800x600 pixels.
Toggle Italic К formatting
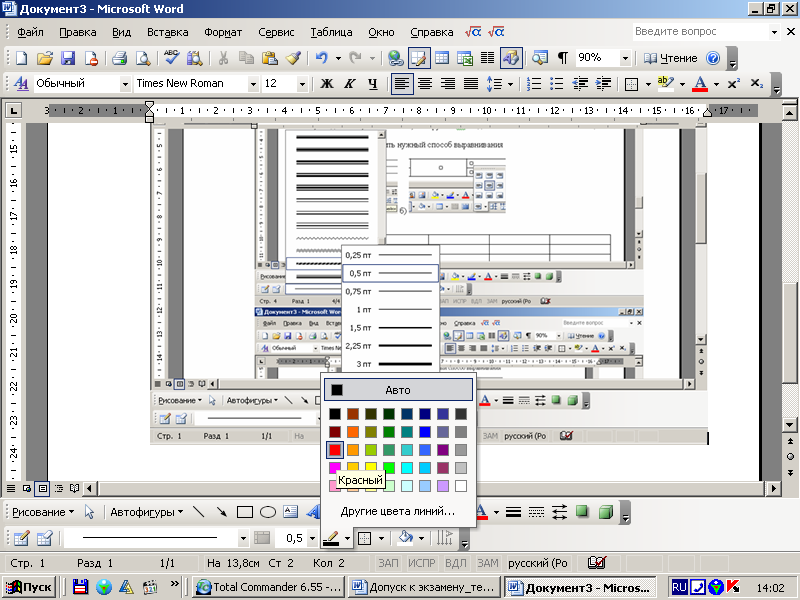coord(349,84)
